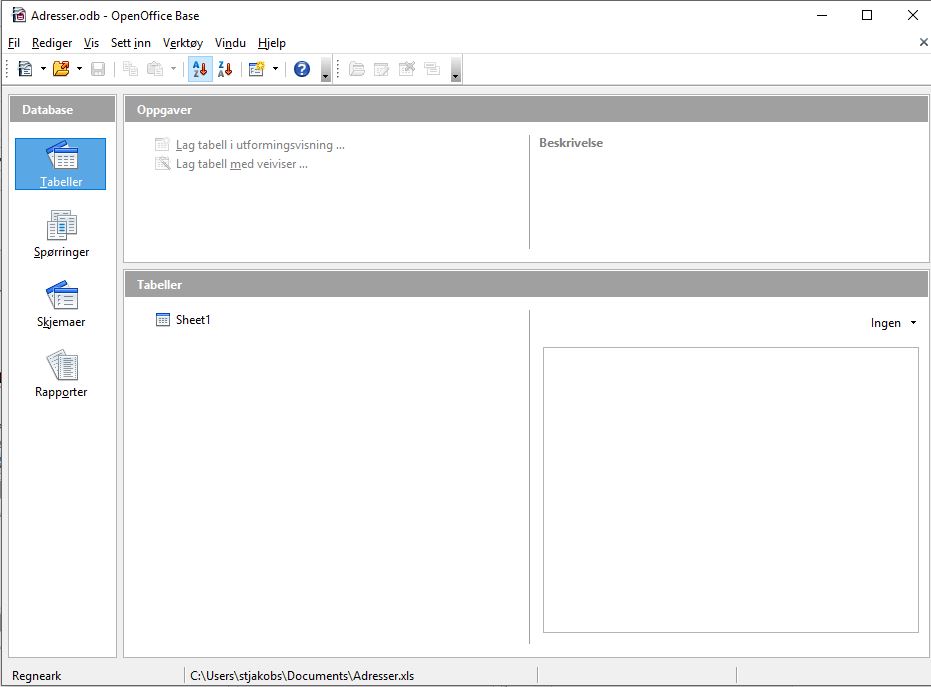931x687 pixels.
Task: Click the Rename table toolbar icon
Action: coord(432,69)
